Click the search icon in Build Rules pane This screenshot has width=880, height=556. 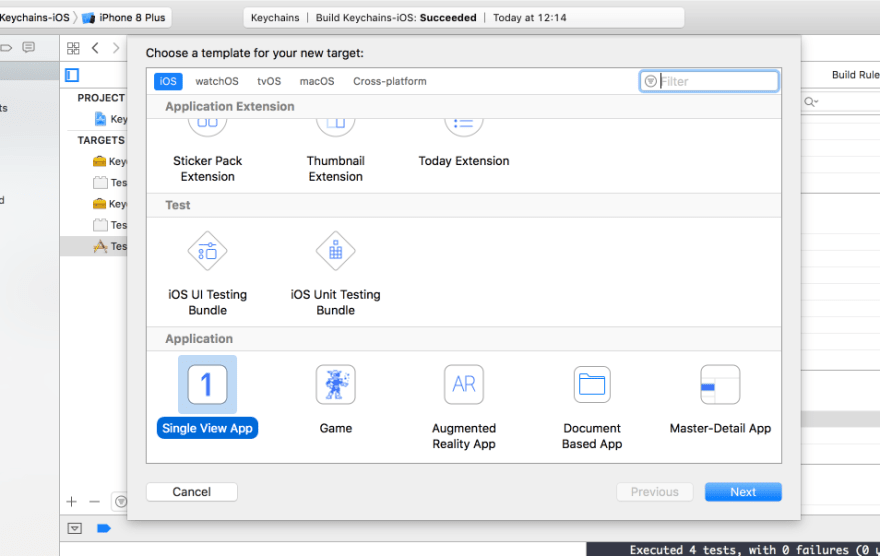811,102
